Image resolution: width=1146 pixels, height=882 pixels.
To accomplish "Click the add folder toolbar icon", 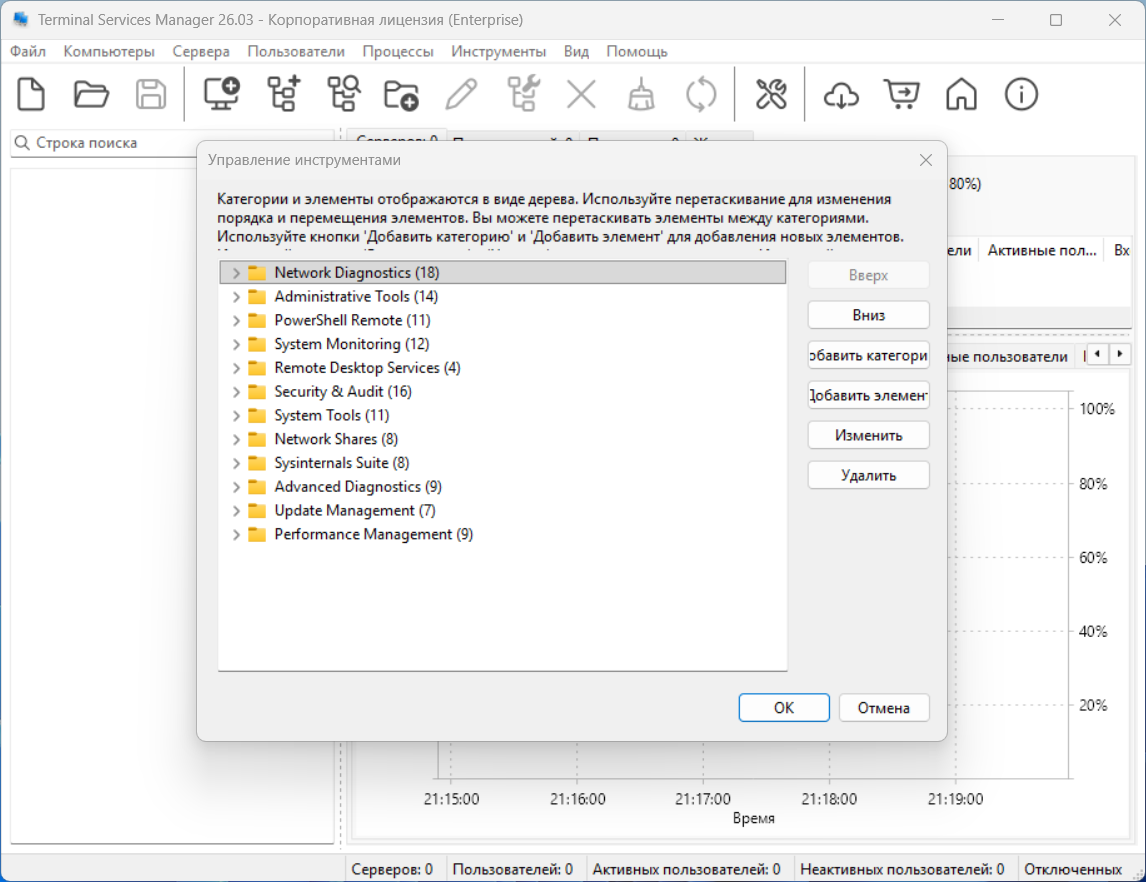I will pyautogui.click(x=401, y=95).
